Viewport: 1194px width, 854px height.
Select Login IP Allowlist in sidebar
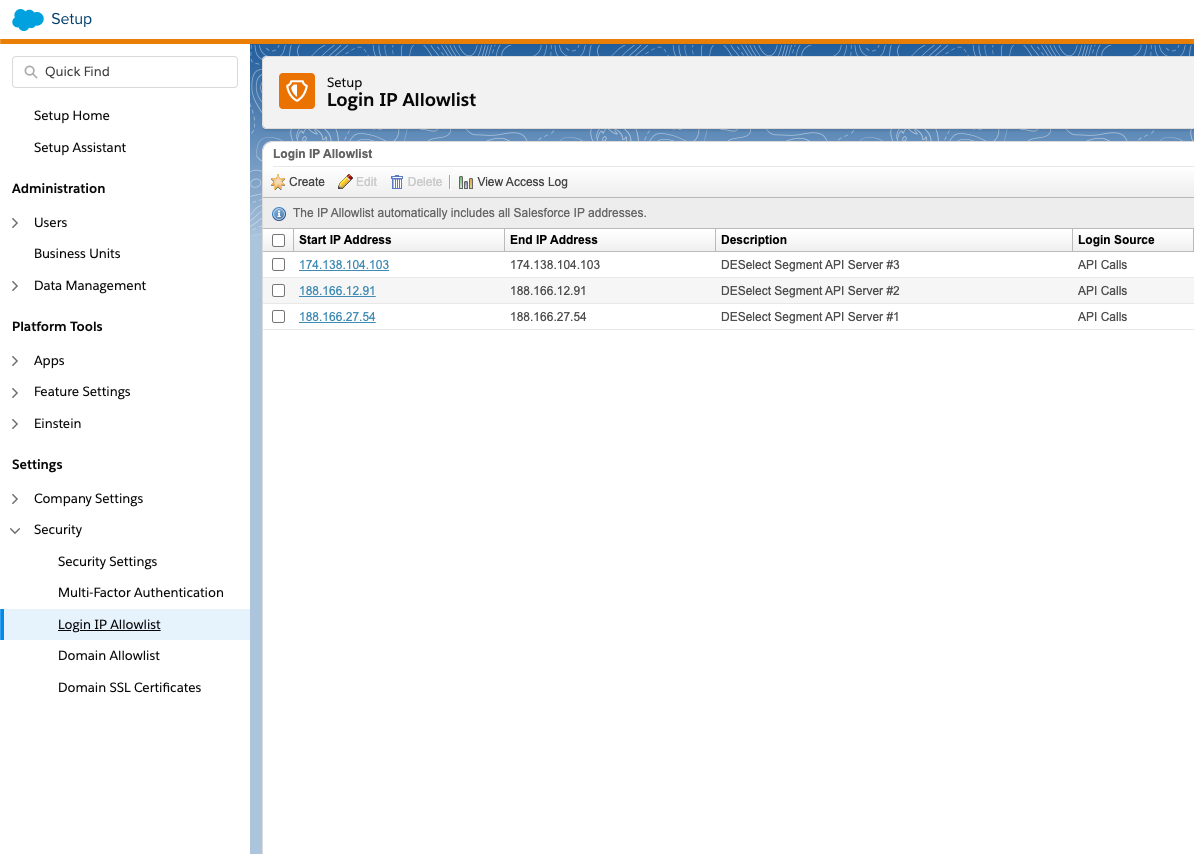[x=109, y=625]
